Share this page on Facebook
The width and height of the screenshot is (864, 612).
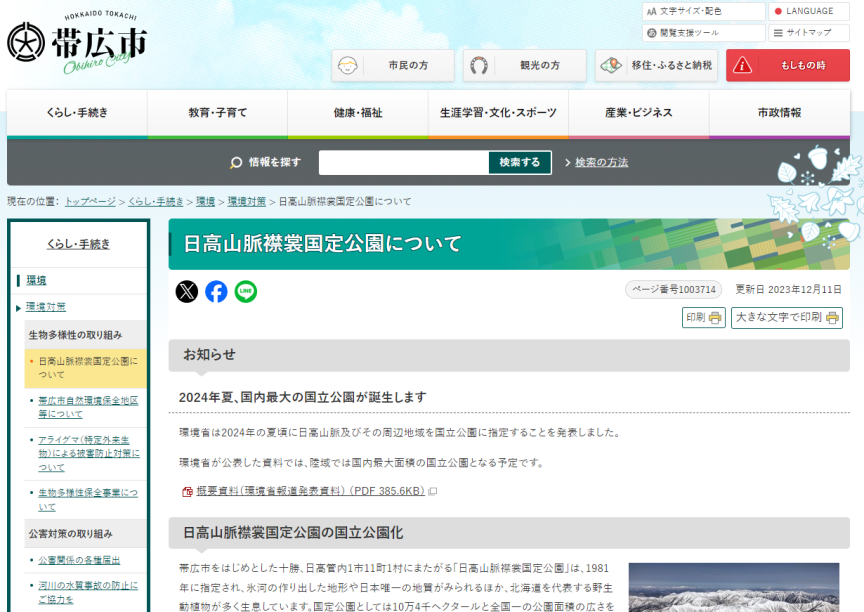(216, 291)
